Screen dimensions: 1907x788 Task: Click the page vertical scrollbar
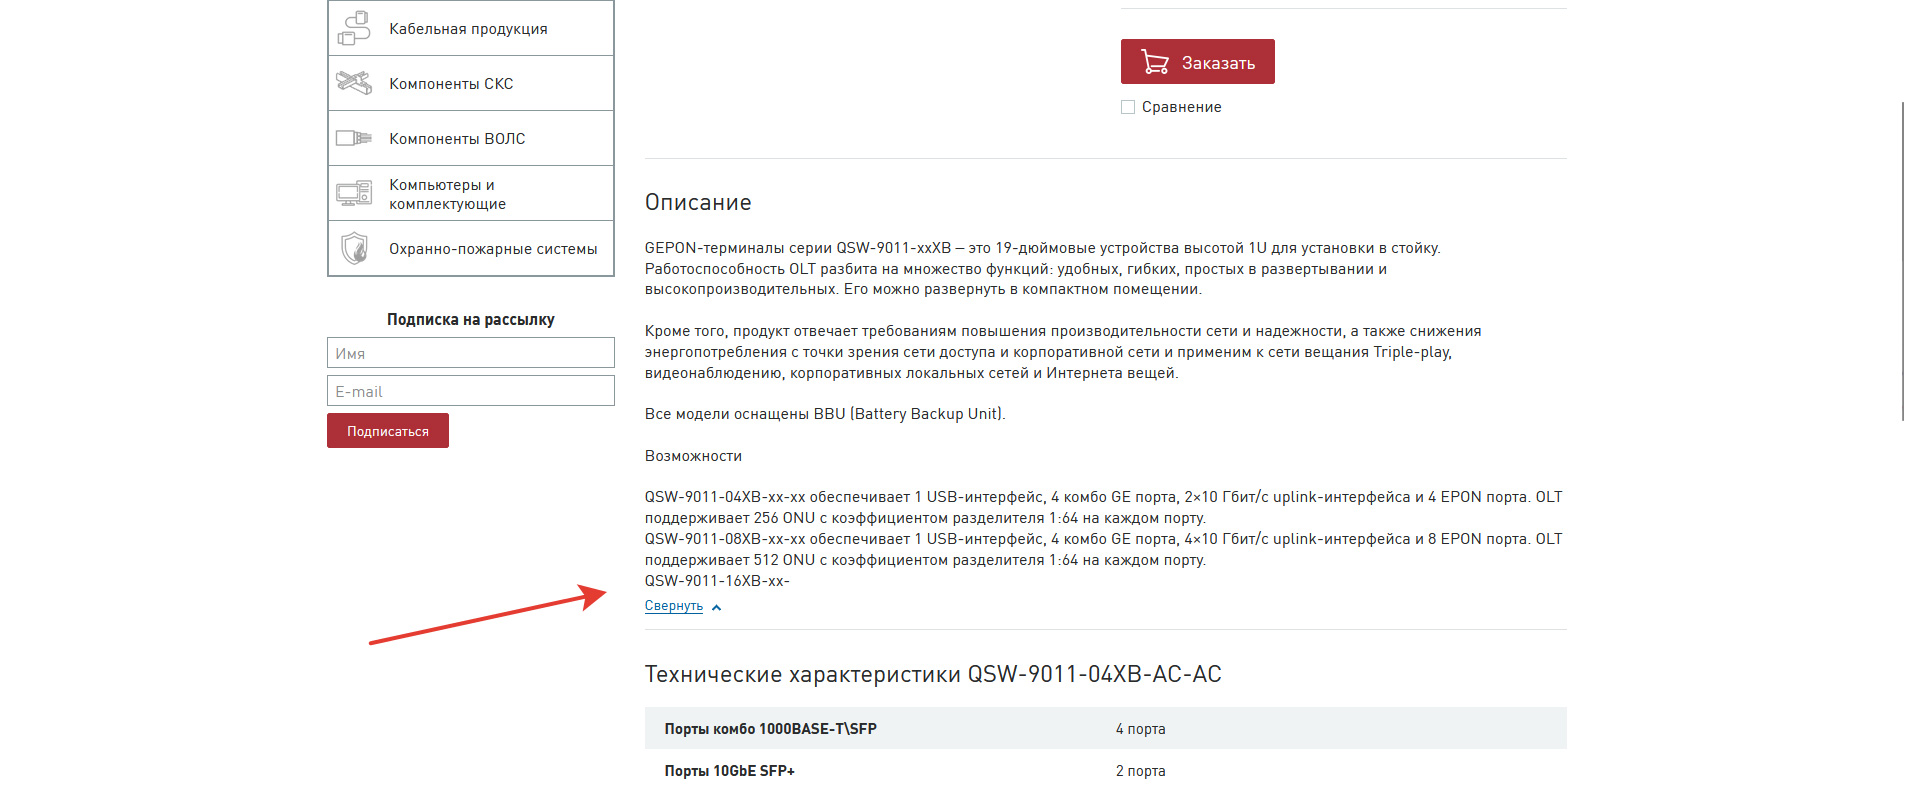[1902, 260]
